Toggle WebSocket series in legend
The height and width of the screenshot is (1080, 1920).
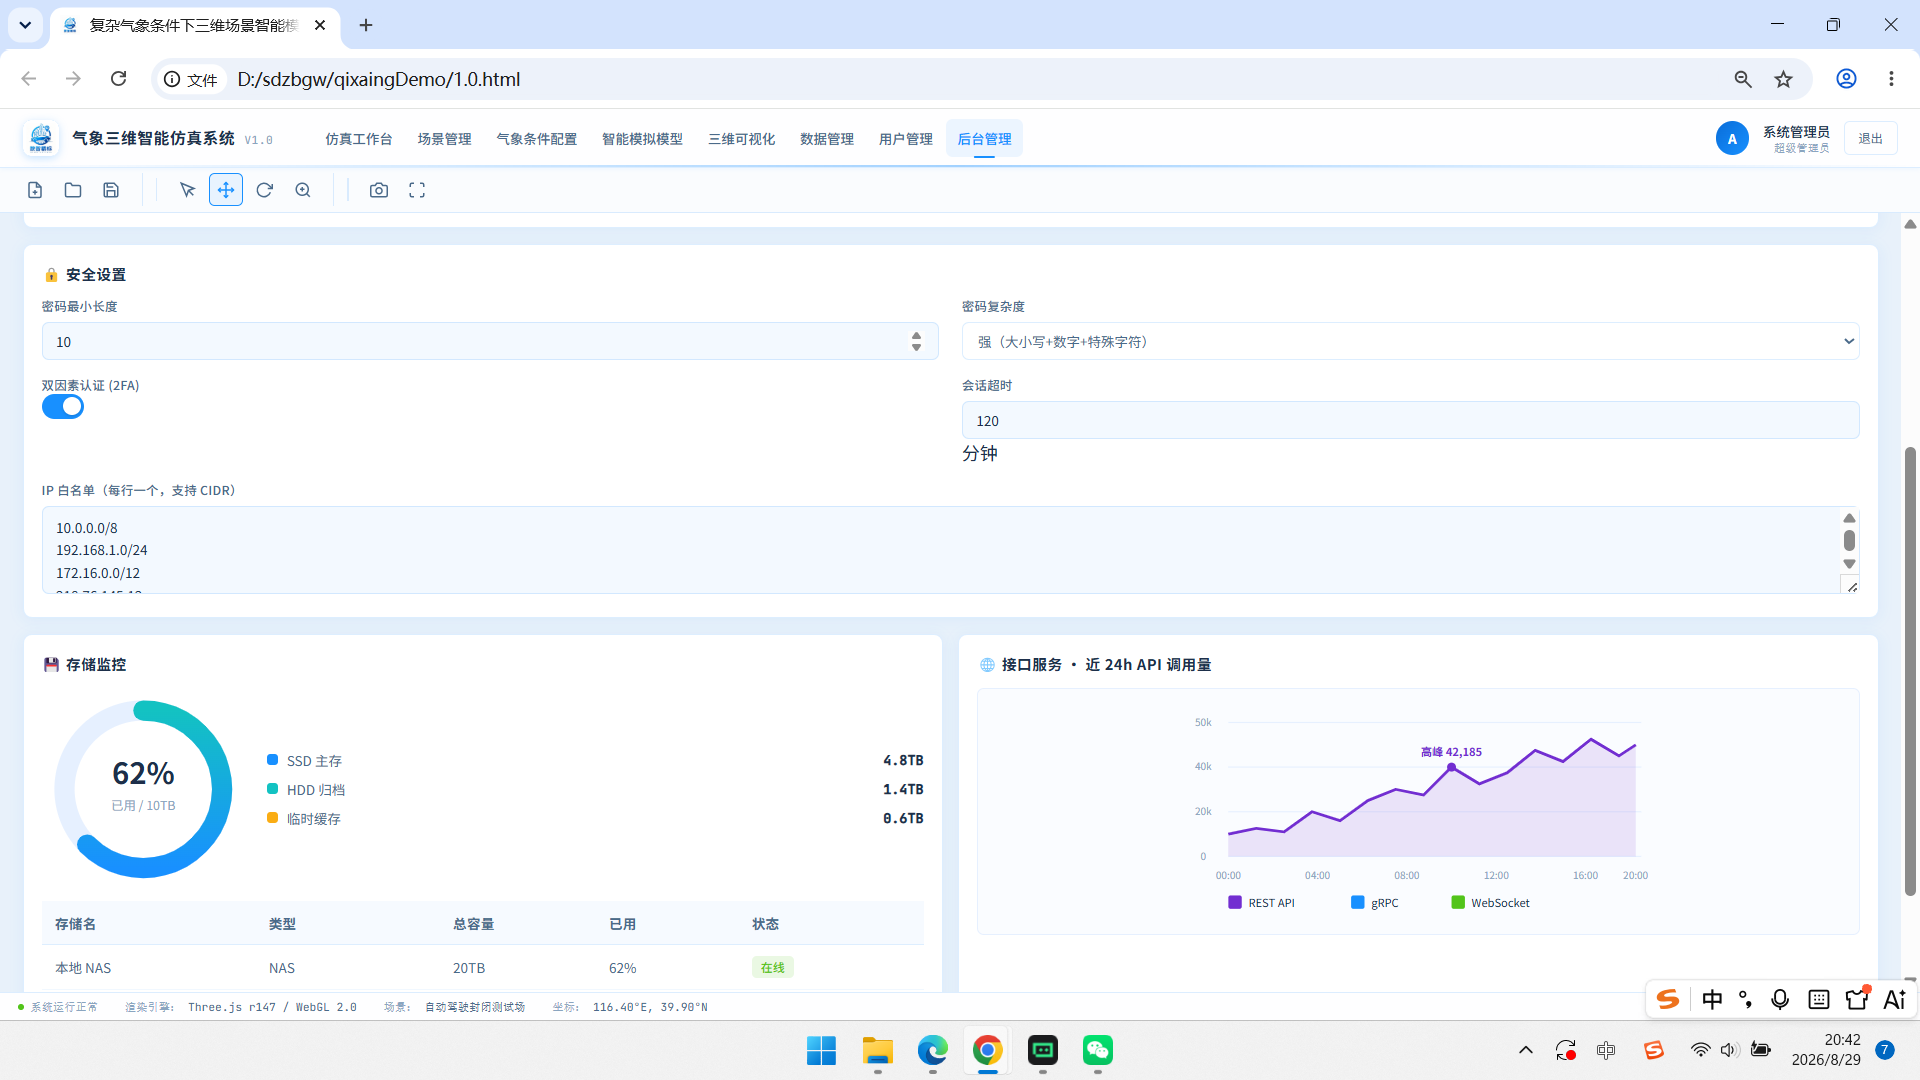(1490, 903)
